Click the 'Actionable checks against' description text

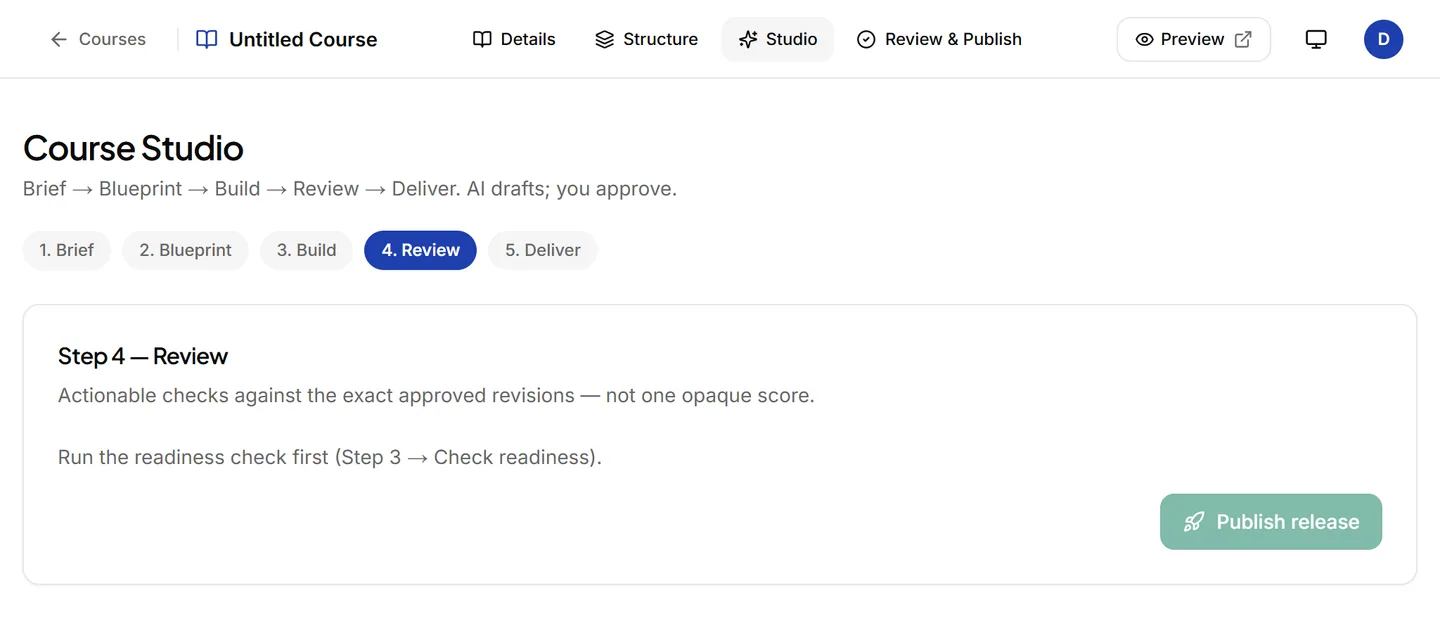click(436, 395)
